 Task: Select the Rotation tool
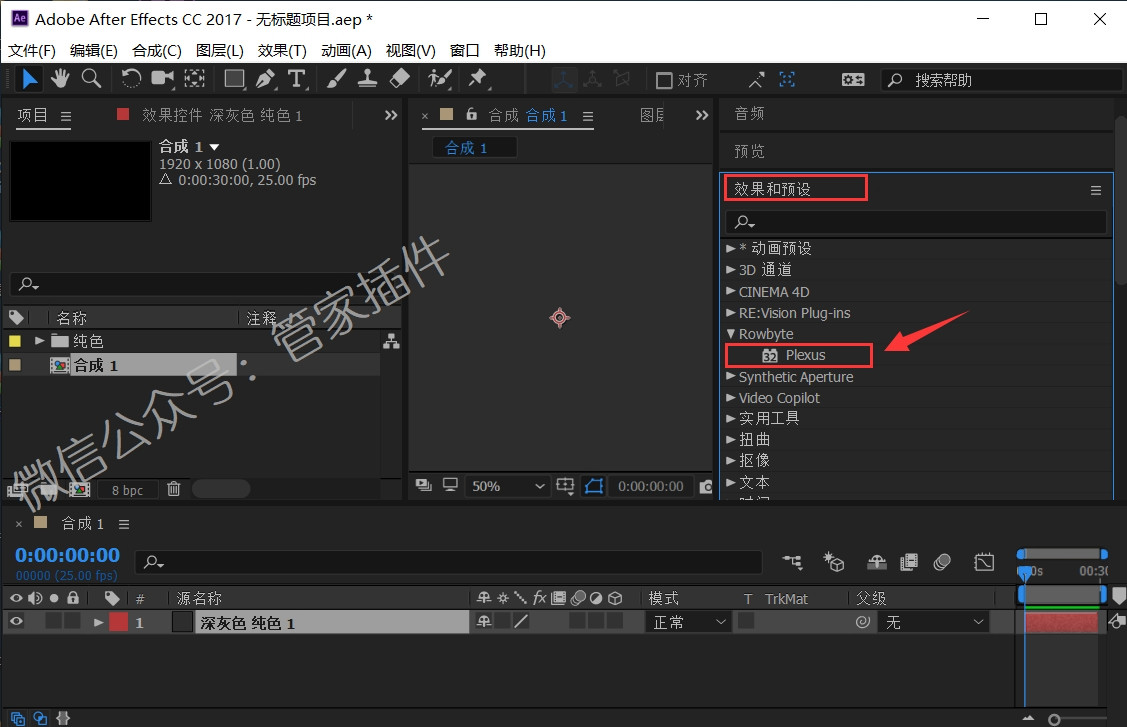tap(131, 78)
